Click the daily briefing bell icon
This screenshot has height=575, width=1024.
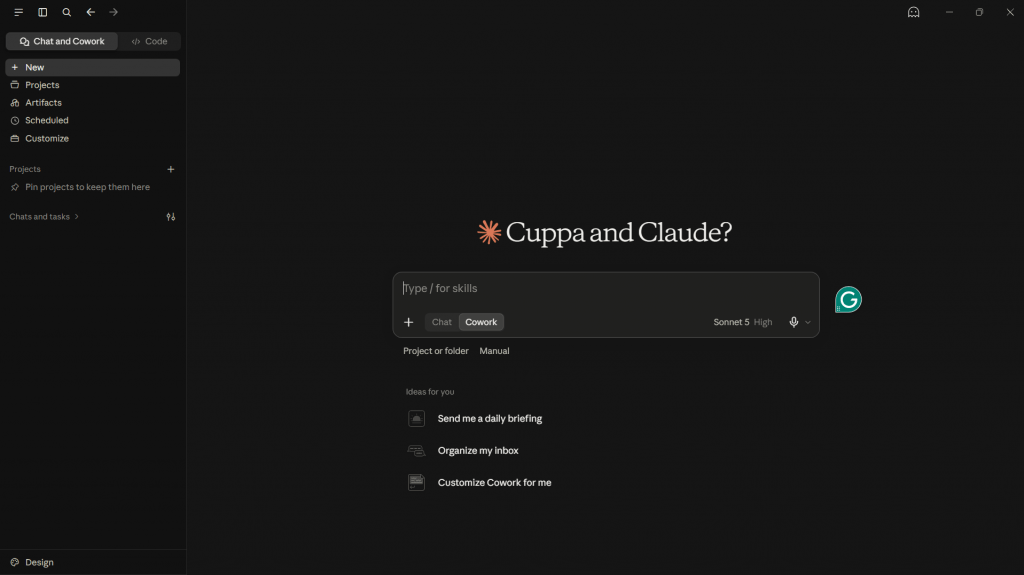click(417, 419)
